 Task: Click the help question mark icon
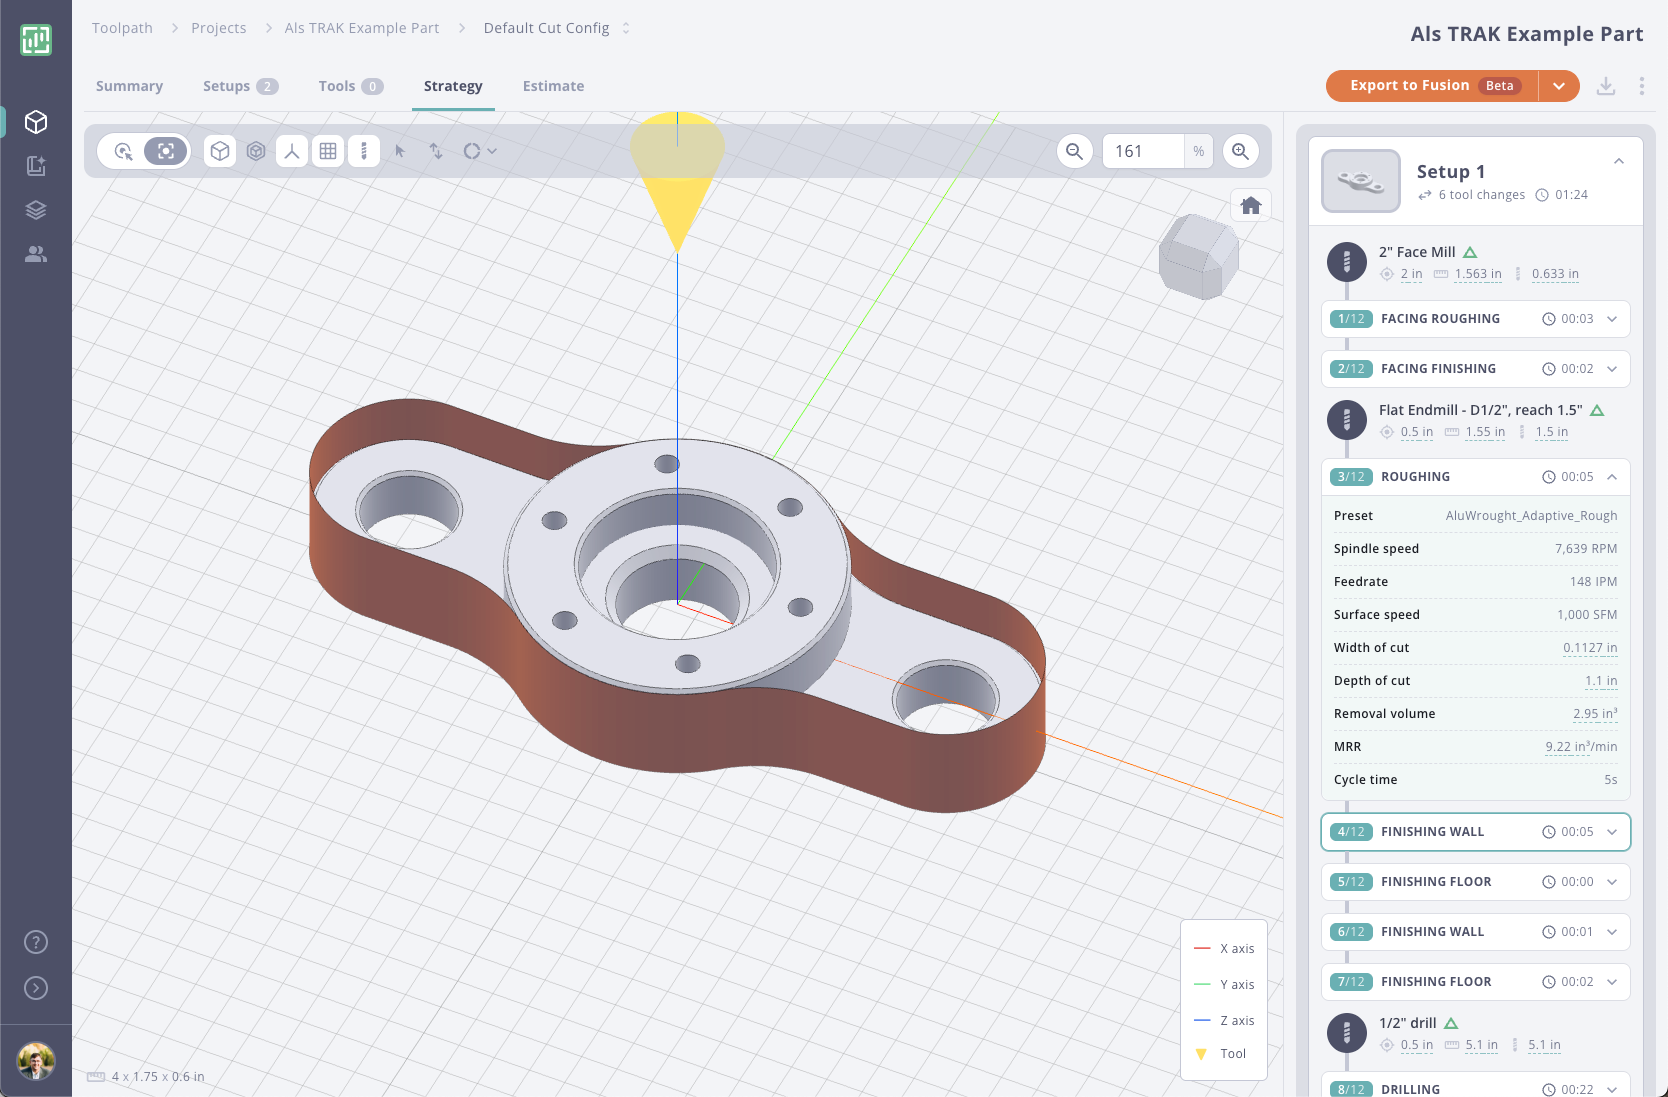pyautogui.click(x=36, y=942)
